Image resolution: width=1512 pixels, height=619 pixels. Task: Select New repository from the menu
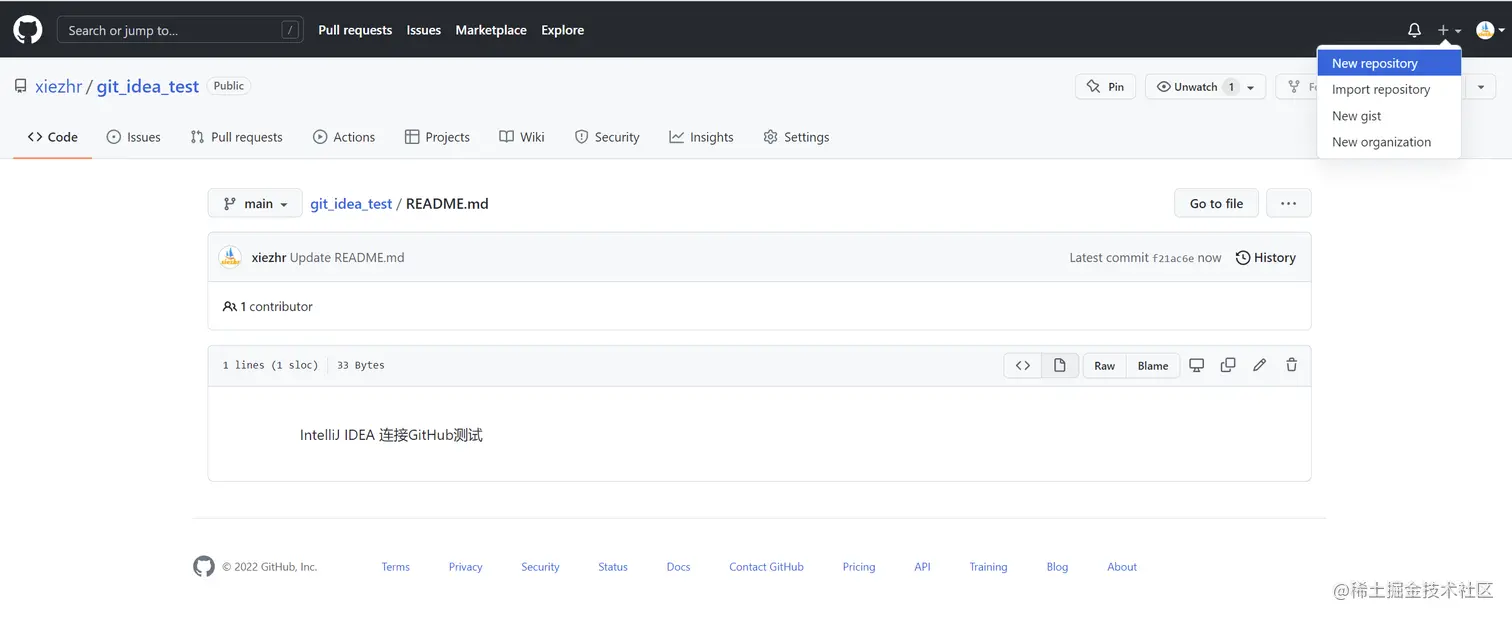(x=1389, y=63)
